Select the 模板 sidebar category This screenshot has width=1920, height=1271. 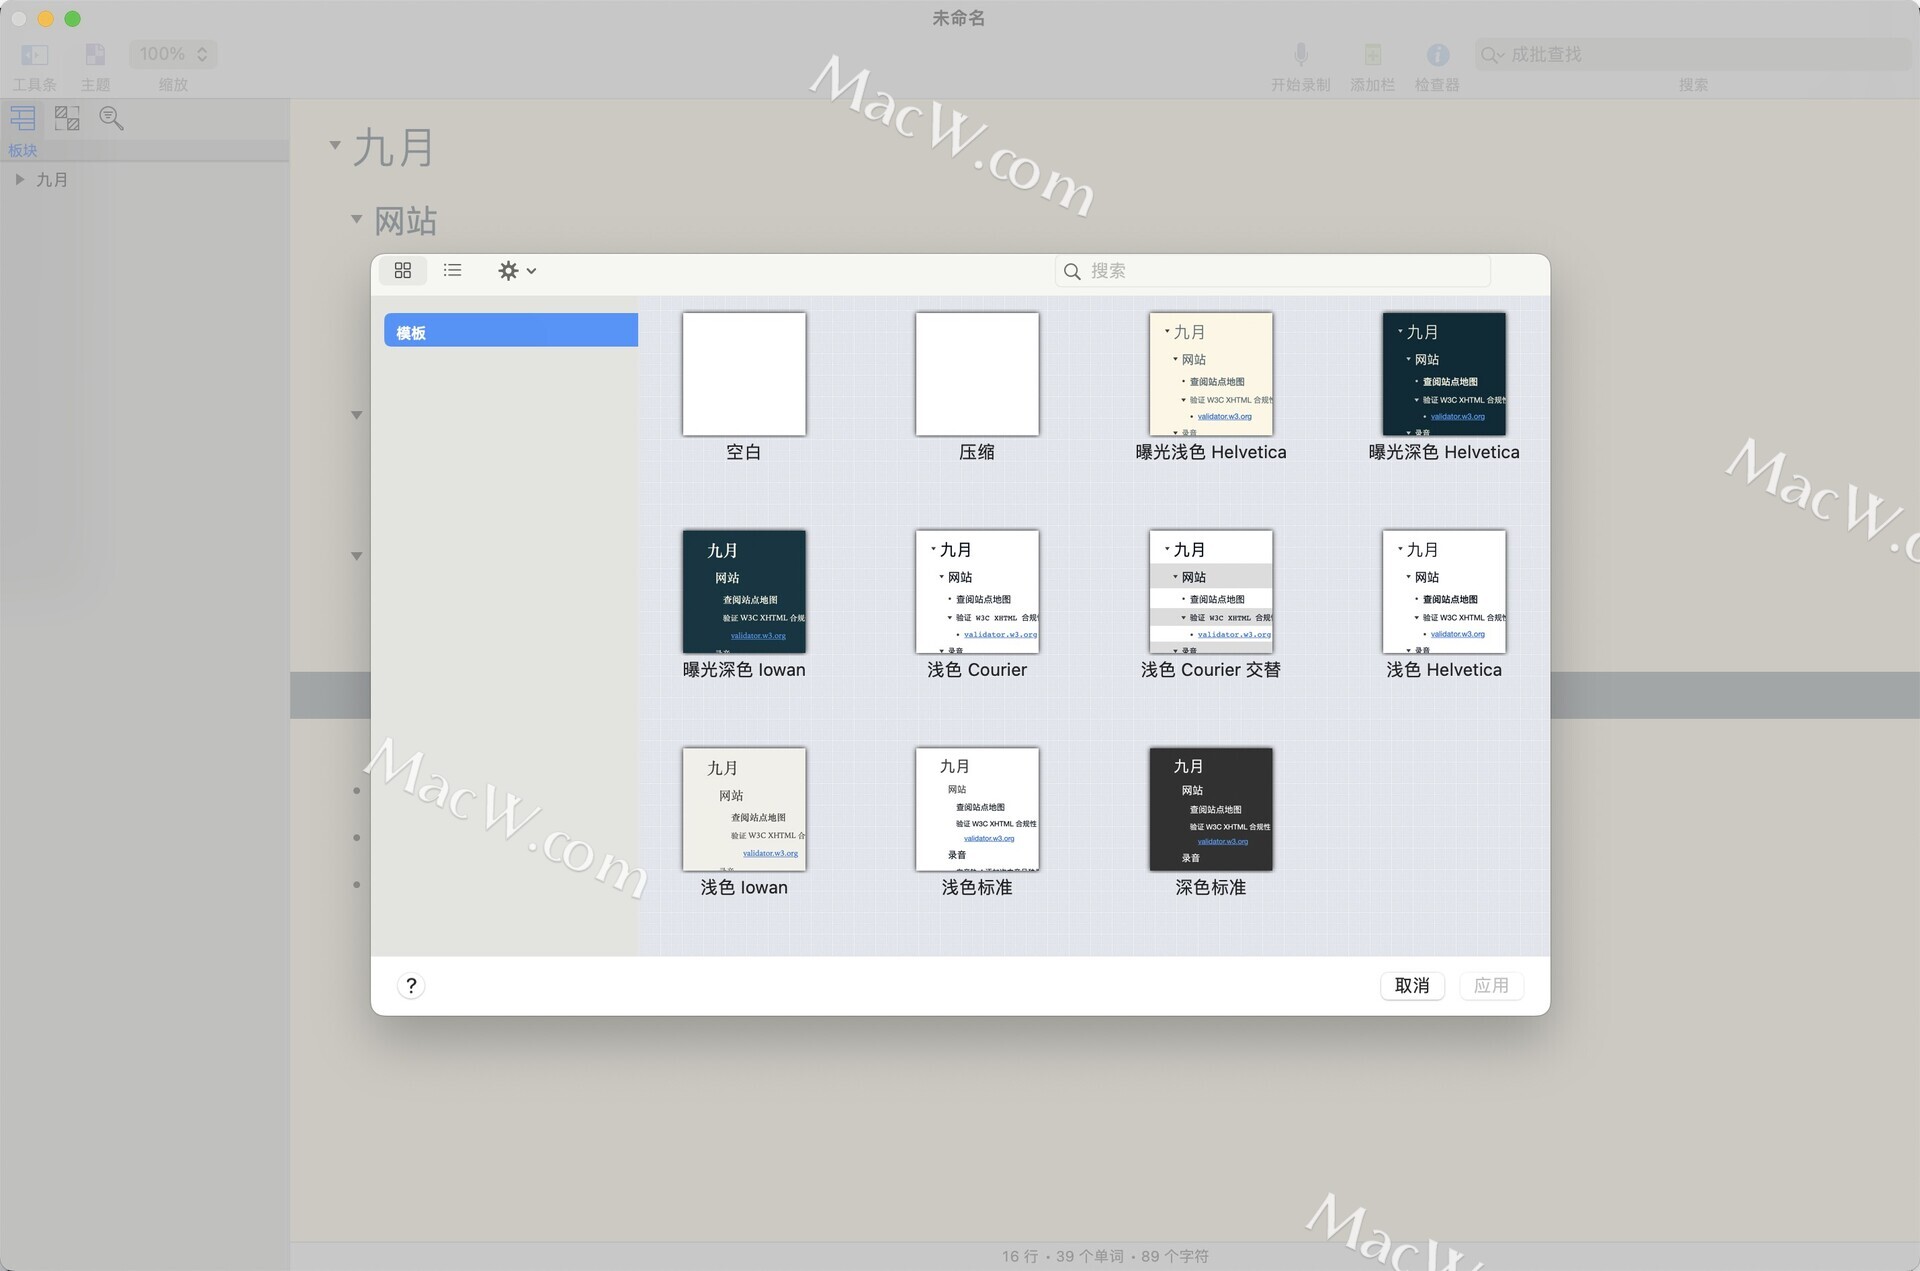click(x=510, y=331)
